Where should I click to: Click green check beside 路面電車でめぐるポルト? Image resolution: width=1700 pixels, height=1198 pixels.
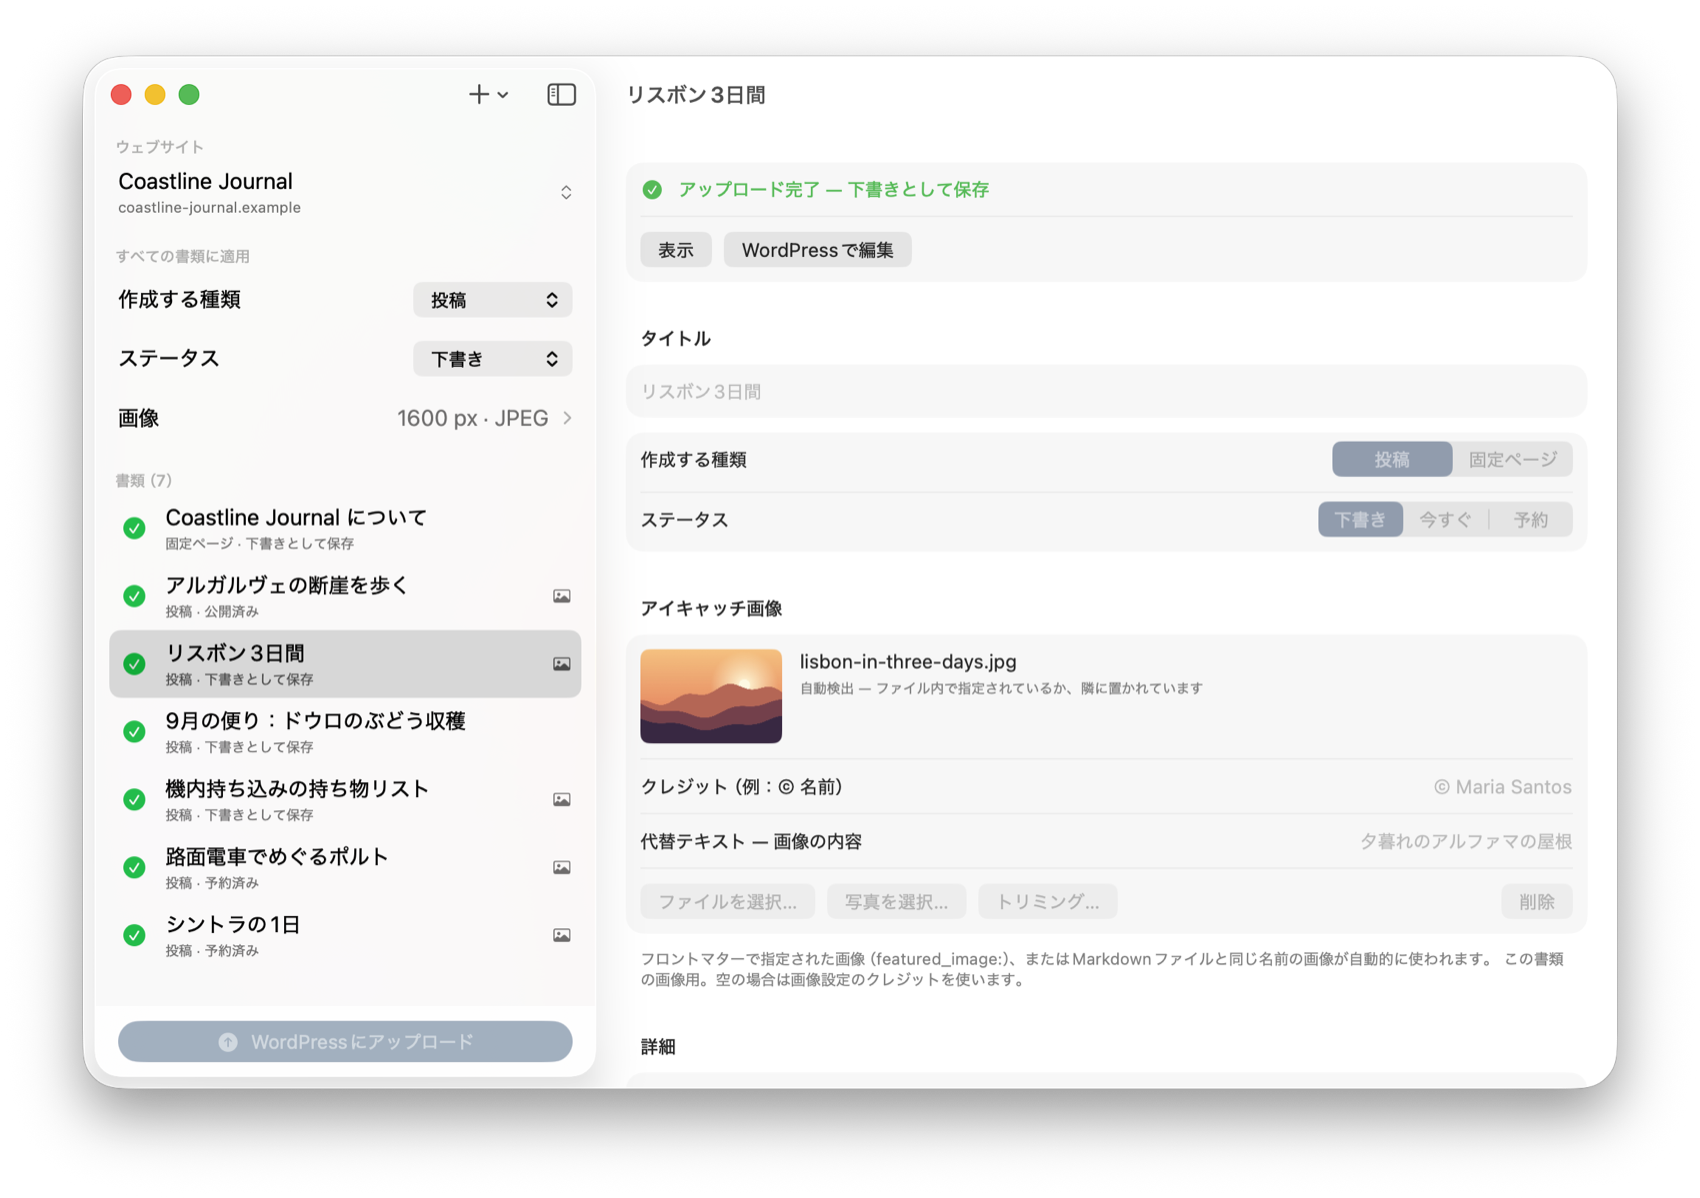click(134, 867)
